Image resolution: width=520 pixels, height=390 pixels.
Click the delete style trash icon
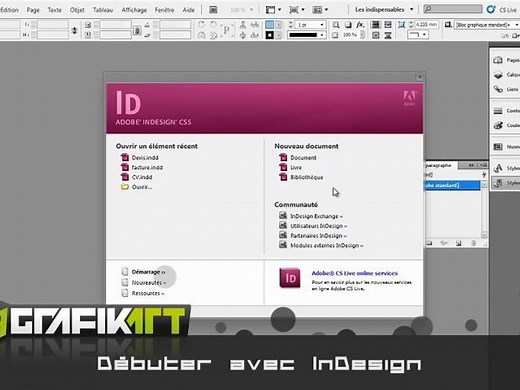[x=473, y=243]
